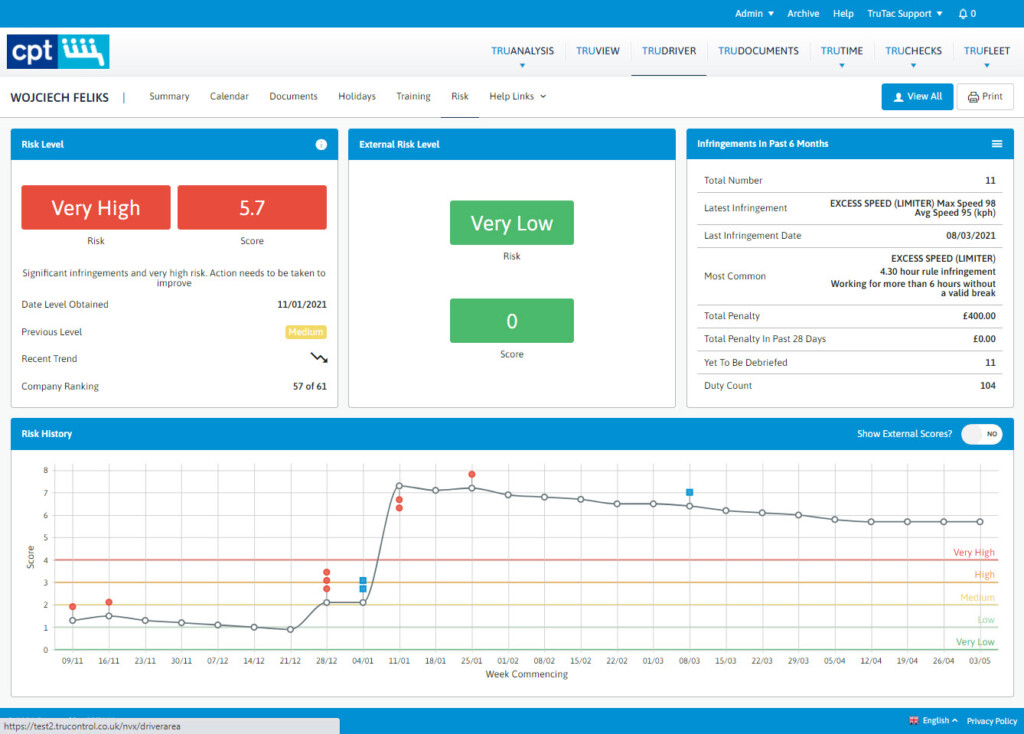Open the Privacy Policy link

992,721
